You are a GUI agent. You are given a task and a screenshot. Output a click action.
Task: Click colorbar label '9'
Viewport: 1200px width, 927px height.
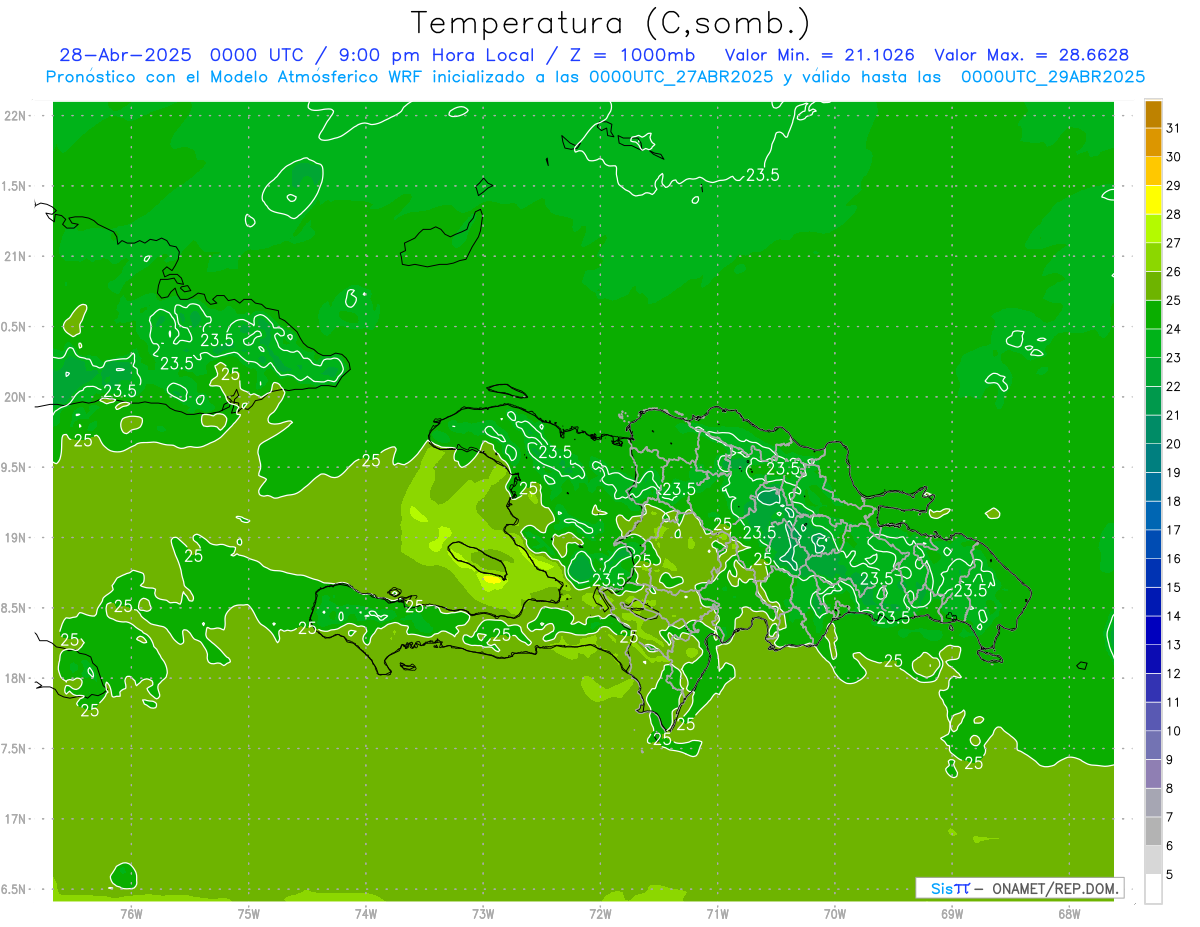pos(1170,761)
